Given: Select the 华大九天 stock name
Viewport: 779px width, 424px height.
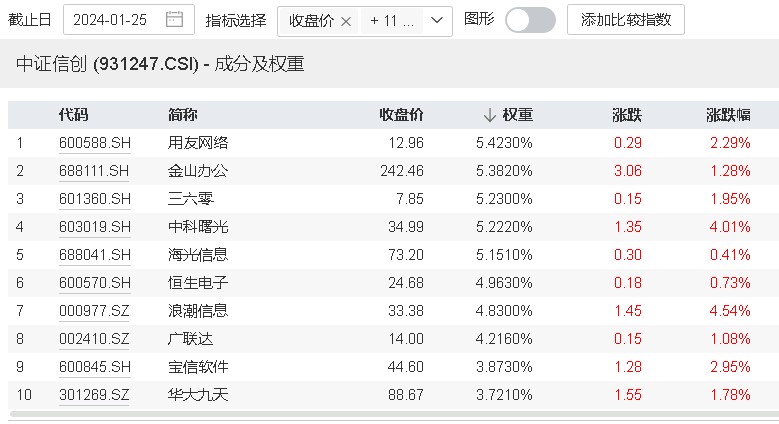Looking at the screenshot, I should [x=198, y=395].
